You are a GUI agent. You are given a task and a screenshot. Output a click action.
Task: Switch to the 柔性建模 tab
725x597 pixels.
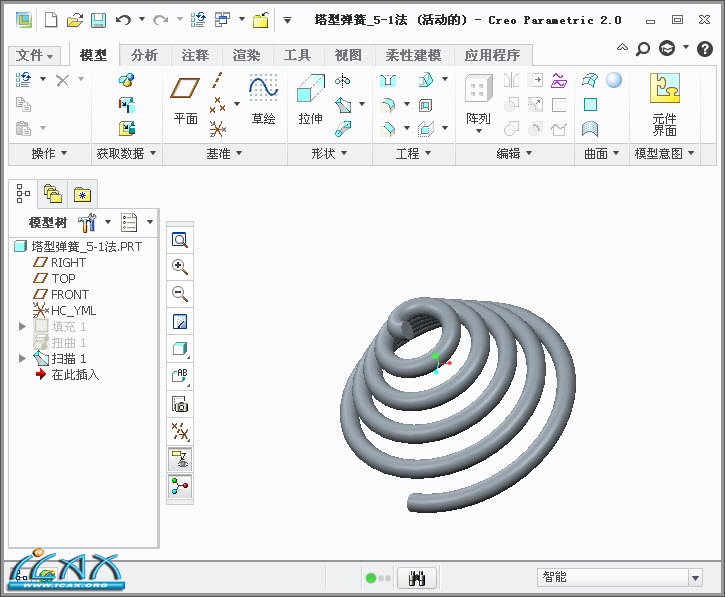[413, 55]
